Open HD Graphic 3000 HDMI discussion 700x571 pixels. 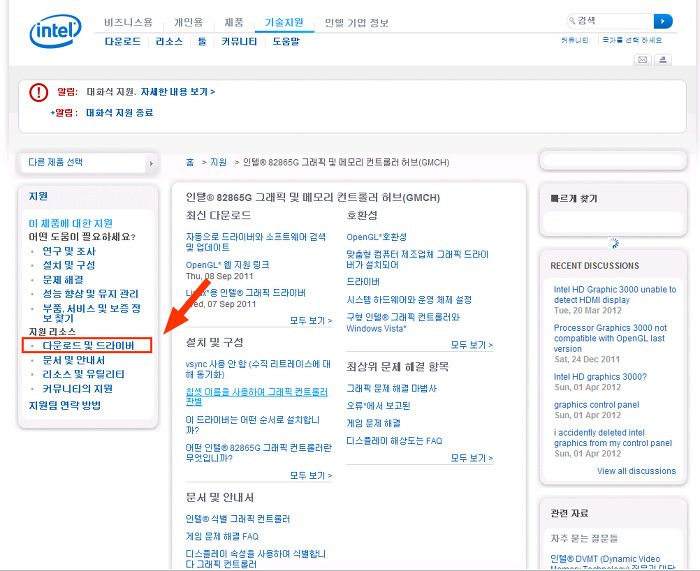tap(615, 295)
